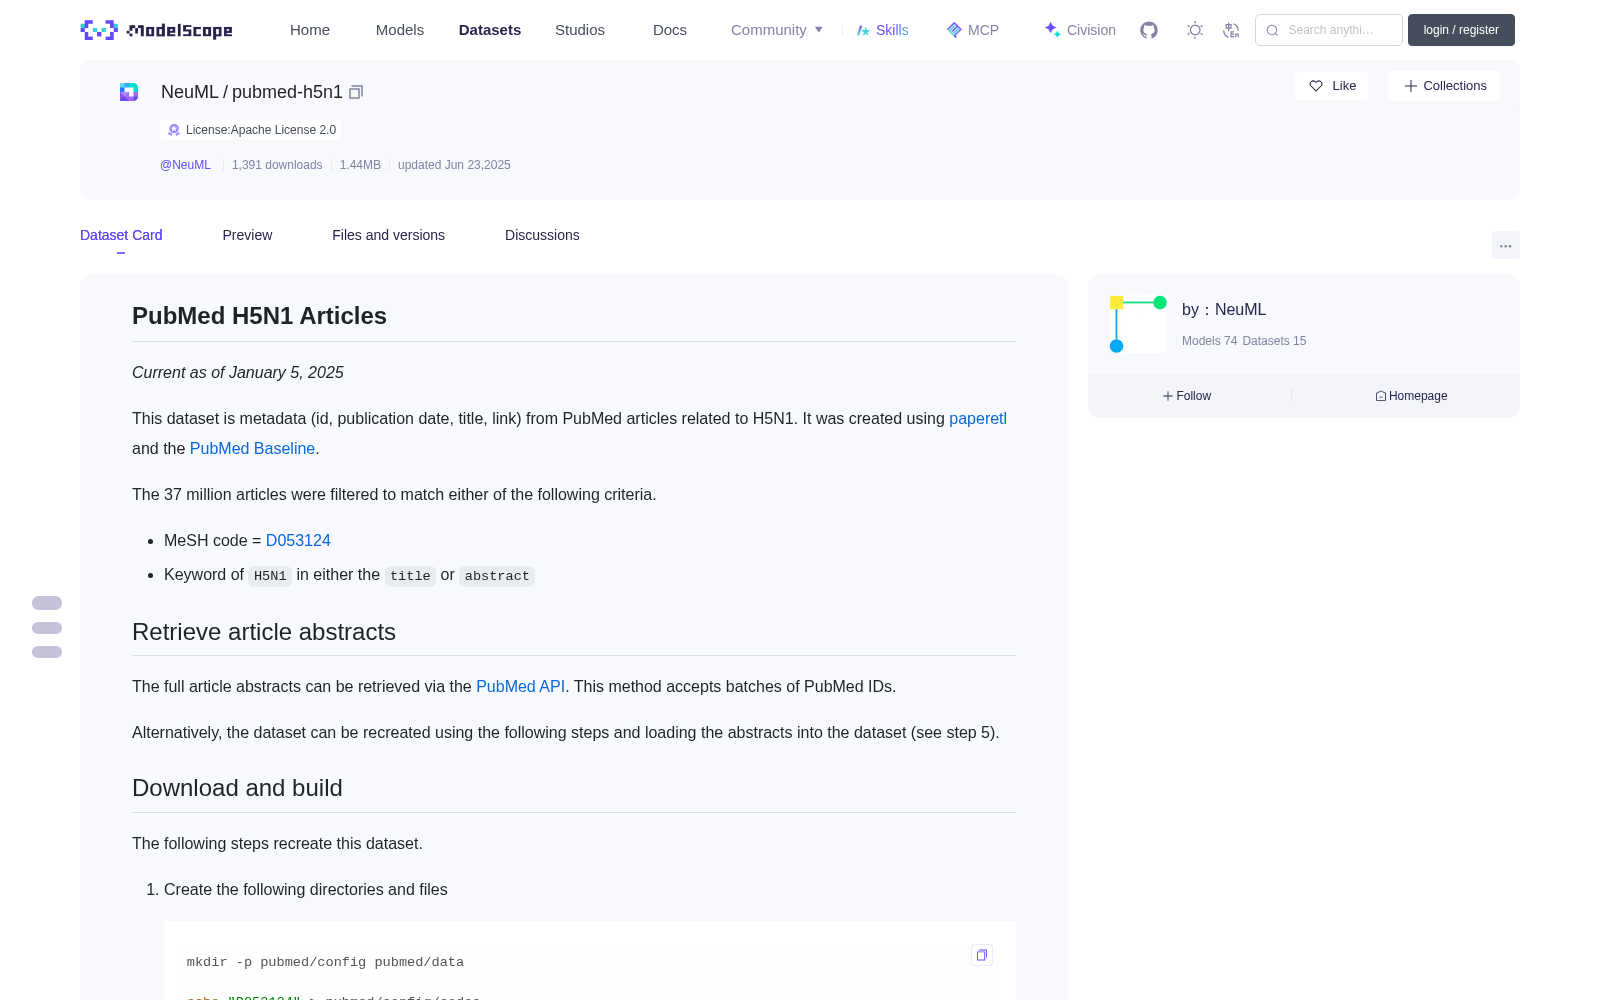Switch to the Files and versions tab

[x=388, y=235]
